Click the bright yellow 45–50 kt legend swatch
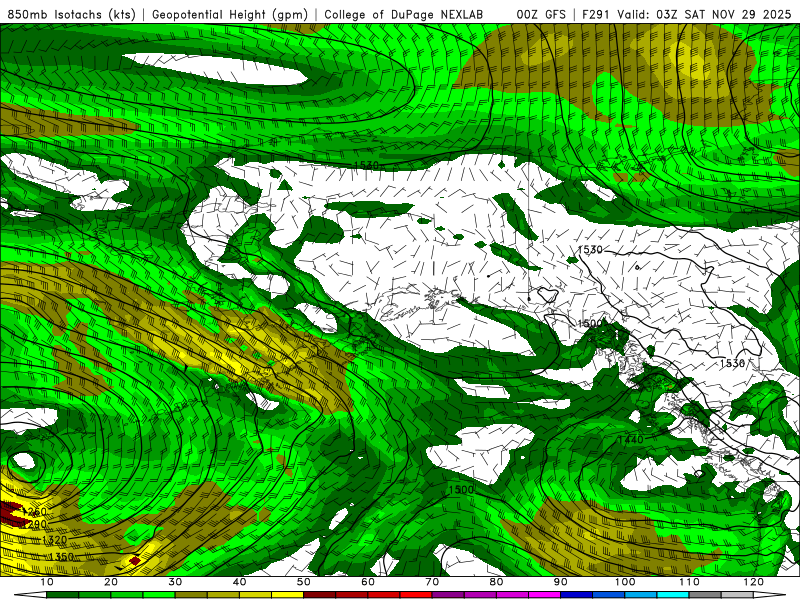This screenshot has width=800, height=600. (287, 595)
